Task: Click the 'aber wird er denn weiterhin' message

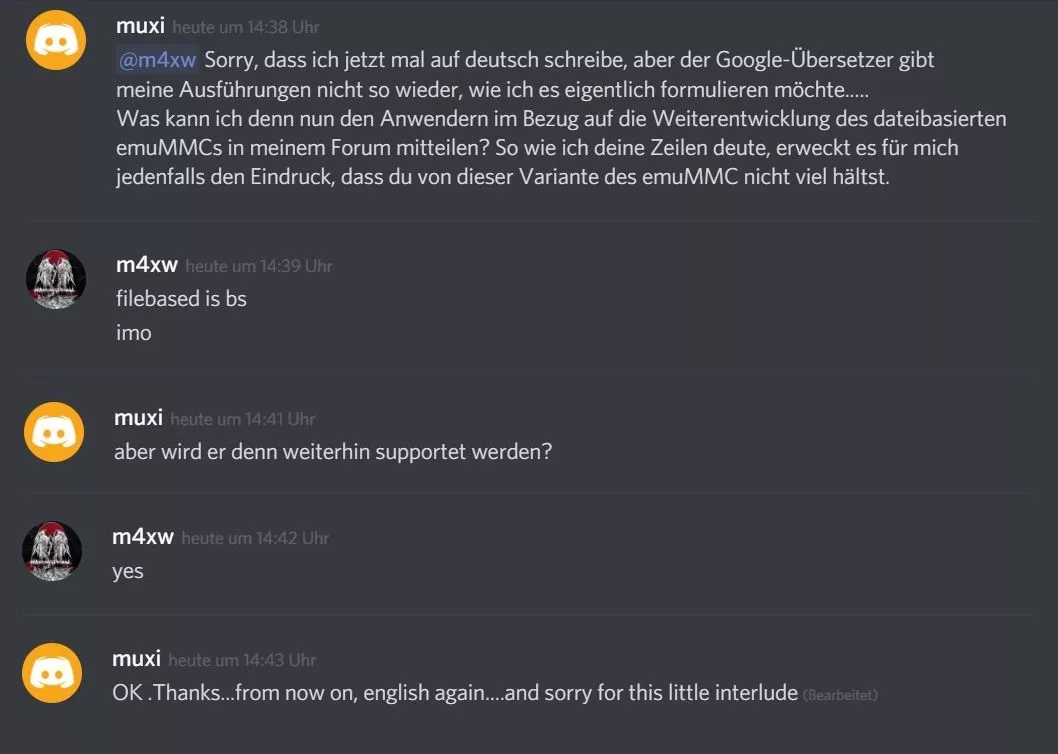Action: [x=333, y=451]
